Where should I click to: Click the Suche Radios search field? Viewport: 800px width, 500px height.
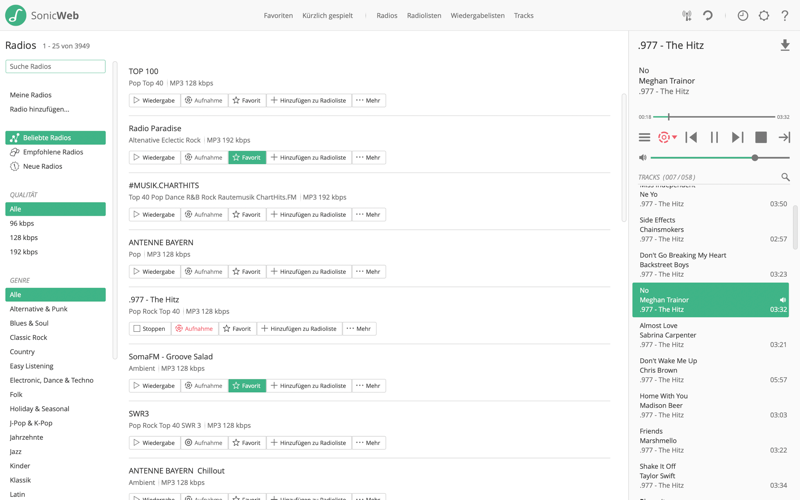56,66
